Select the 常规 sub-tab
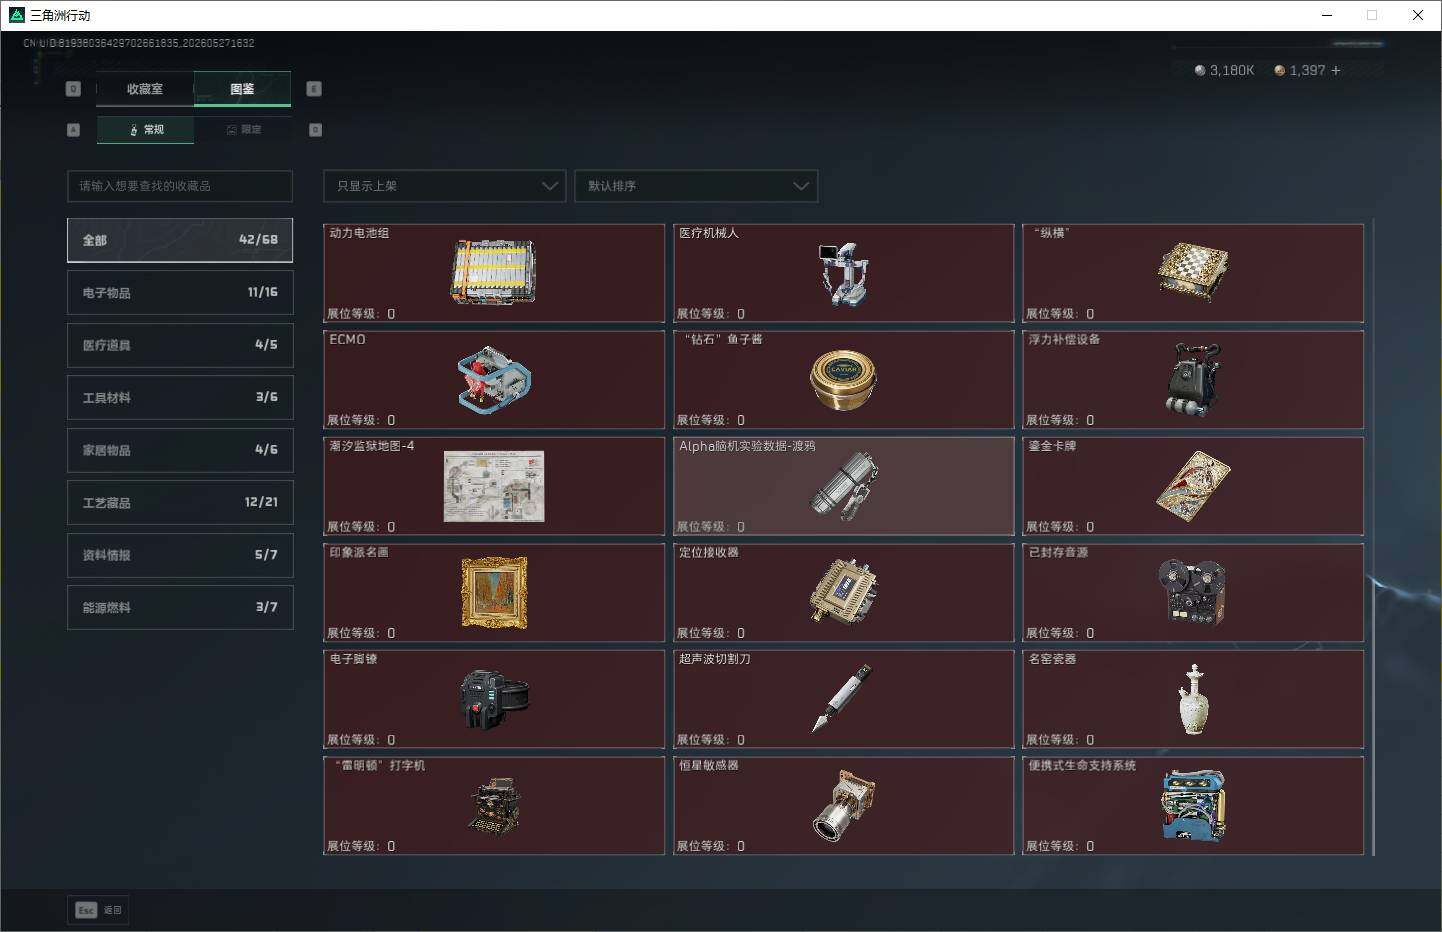 coord(146,130)
